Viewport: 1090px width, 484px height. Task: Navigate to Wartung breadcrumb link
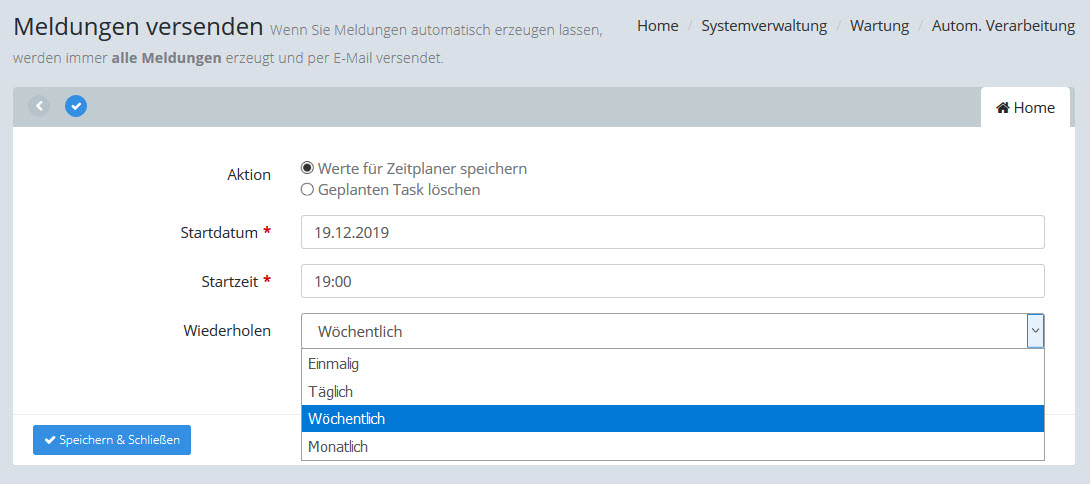click(x=879, y=26)
